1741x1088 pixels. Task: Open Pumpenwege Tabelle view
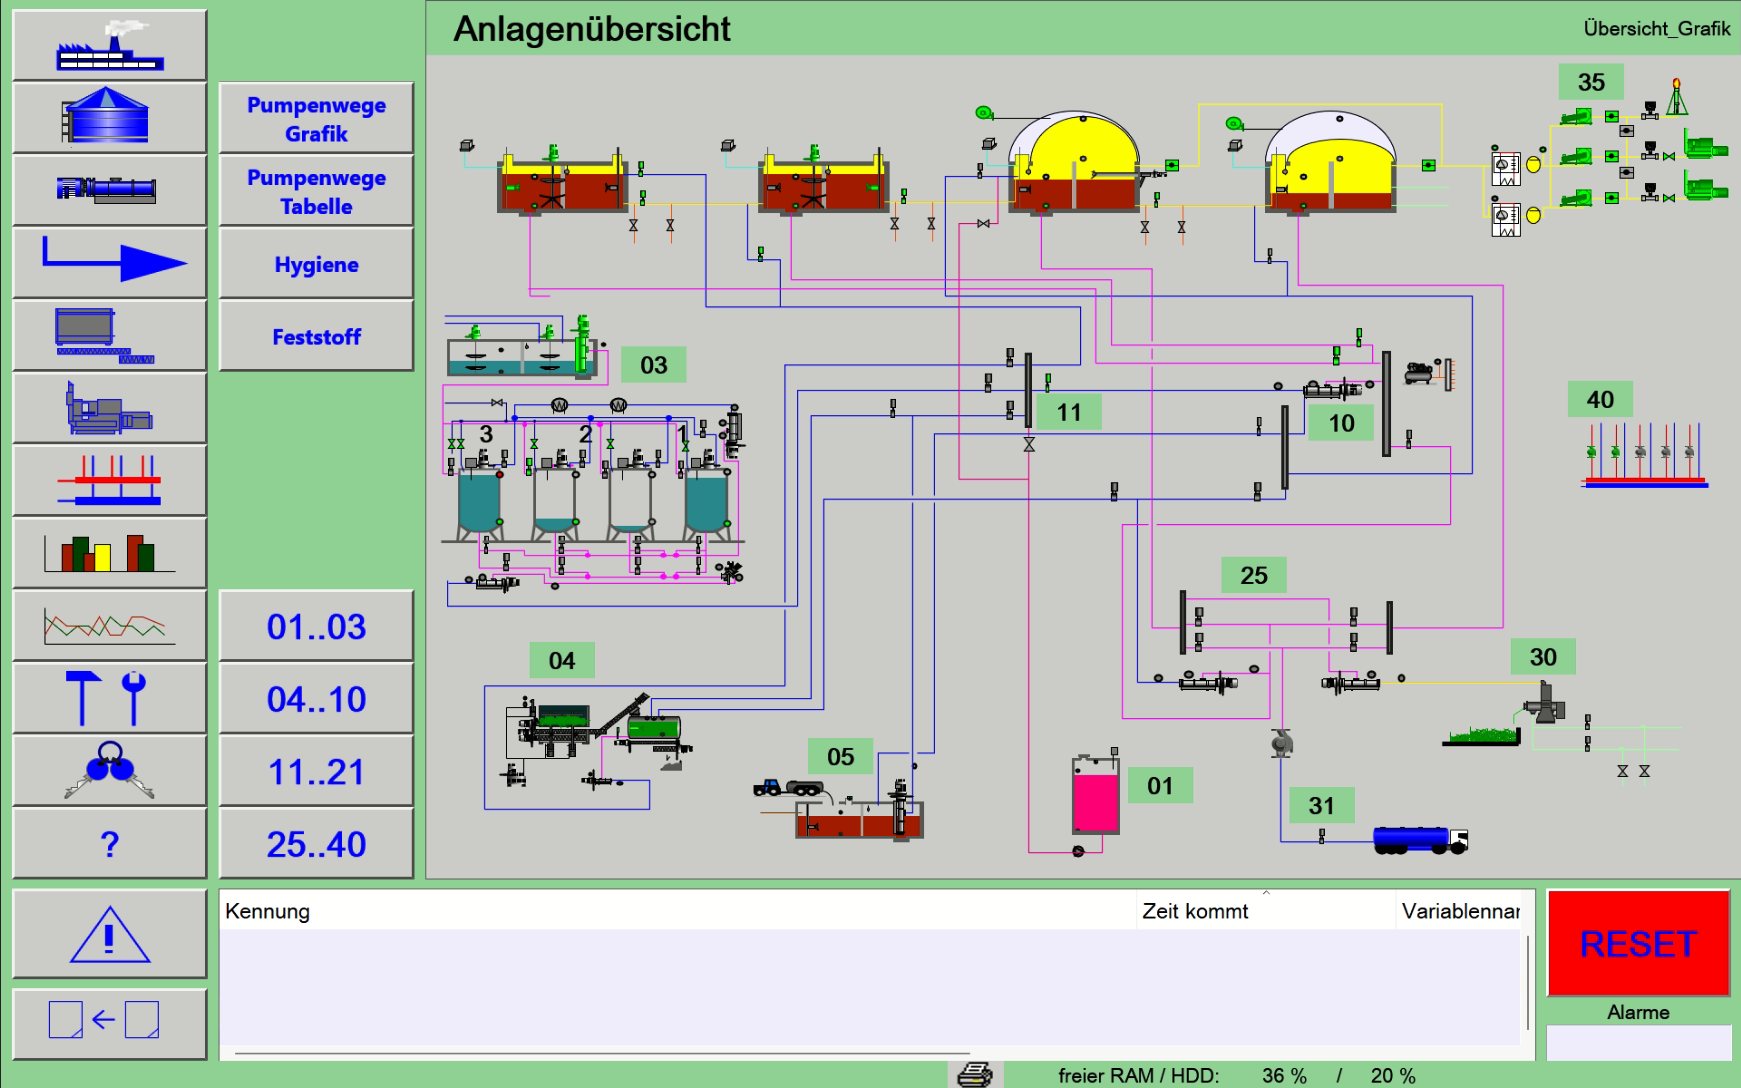coord(316,191)
